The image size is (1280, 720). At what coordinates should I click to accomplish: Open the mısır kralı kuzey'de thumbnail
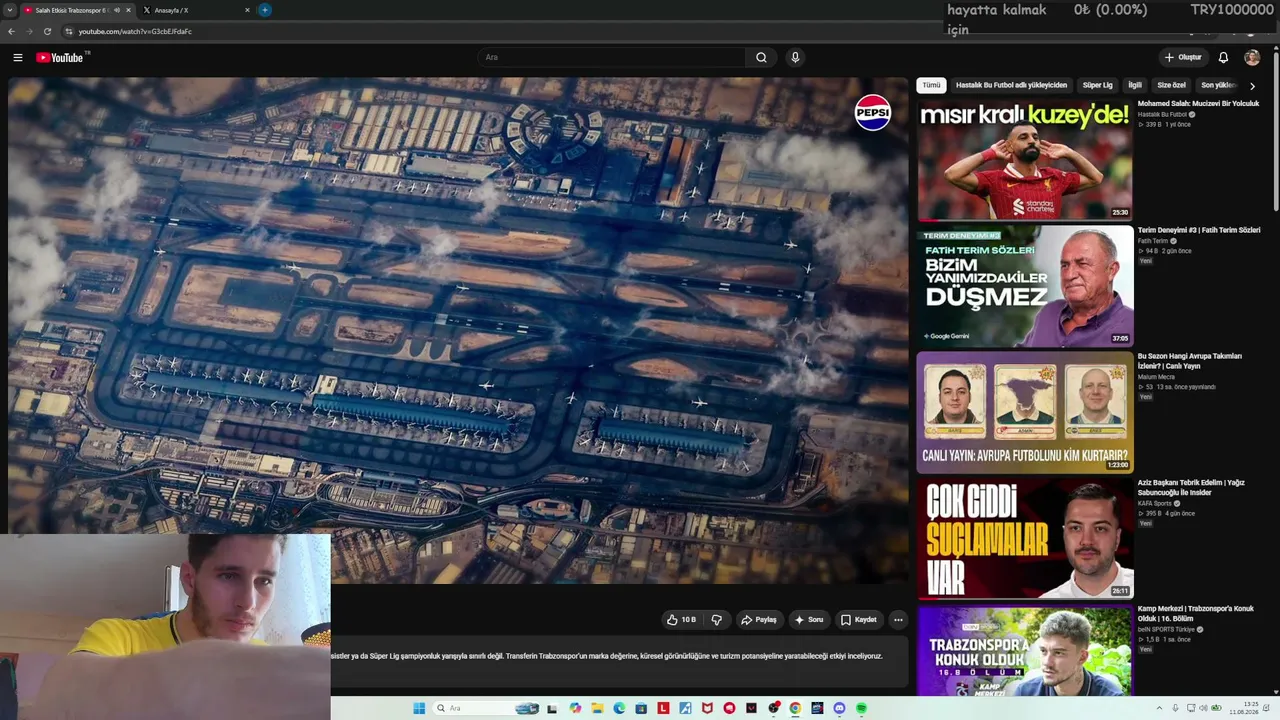pos(1025,159)
